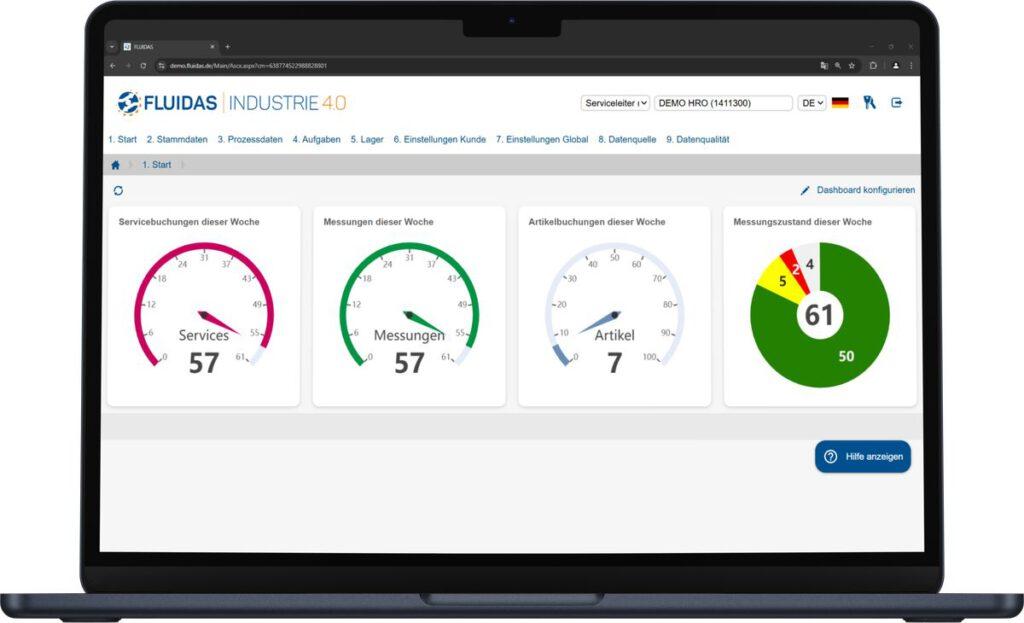Open the Serviceleiter role dropdown
1024x623 pixels.
(x=615, y=103)
